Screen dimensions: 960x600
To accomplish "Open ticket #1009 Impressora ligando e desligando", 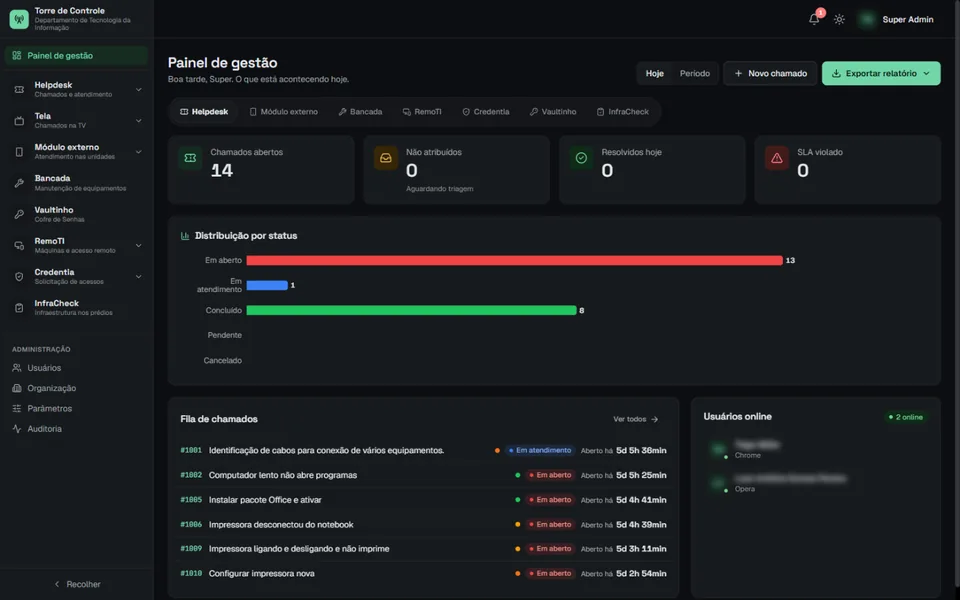I will pyautogui.click(x=423, y=549).
